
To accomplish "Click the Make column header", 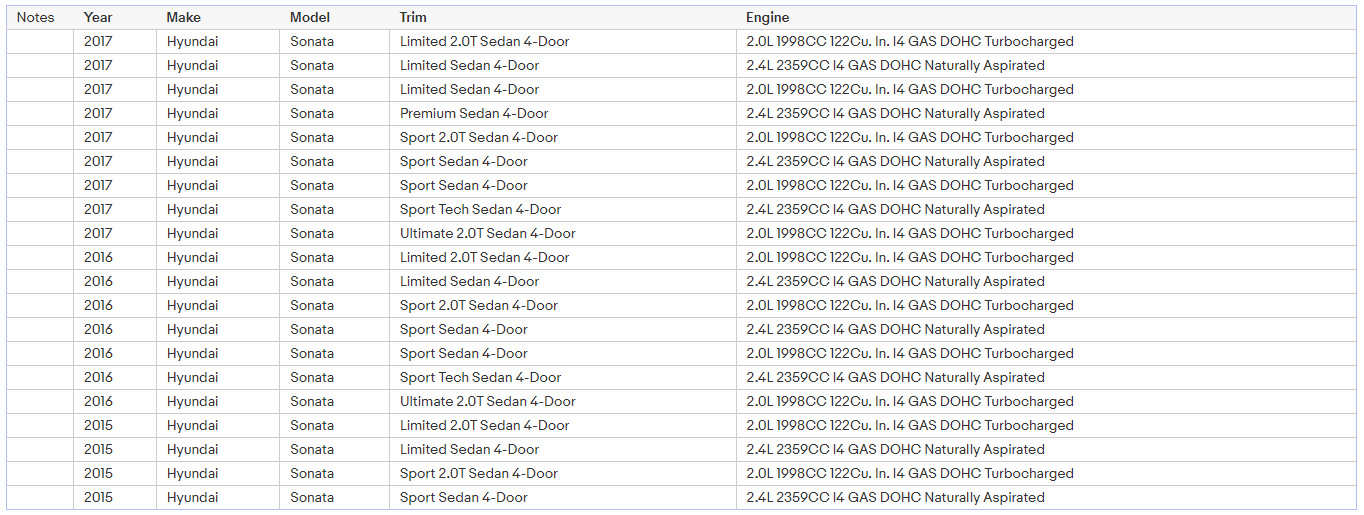I will [x=184, y=17].
